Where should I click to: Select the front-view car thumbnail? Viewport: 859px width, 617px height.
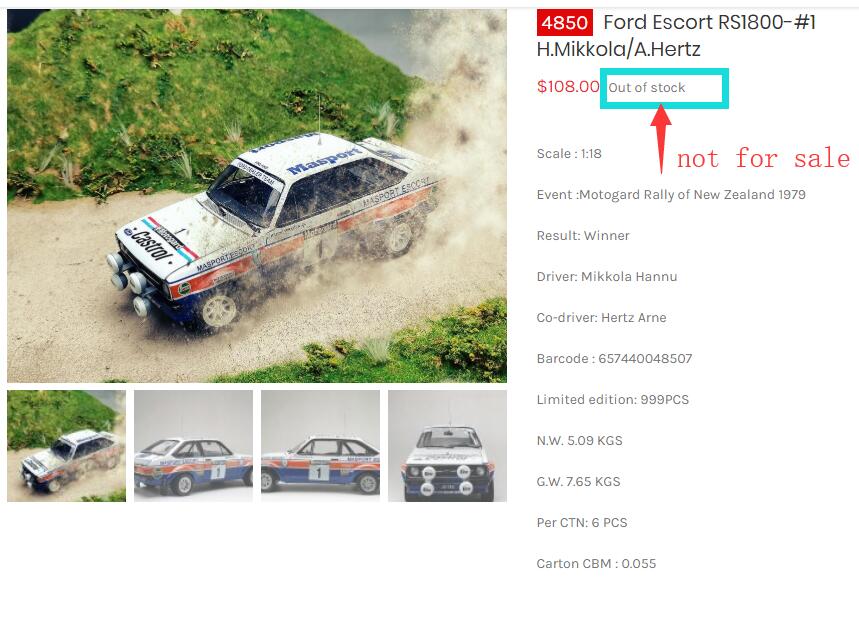pyautogui.click(x=448, y=446)
